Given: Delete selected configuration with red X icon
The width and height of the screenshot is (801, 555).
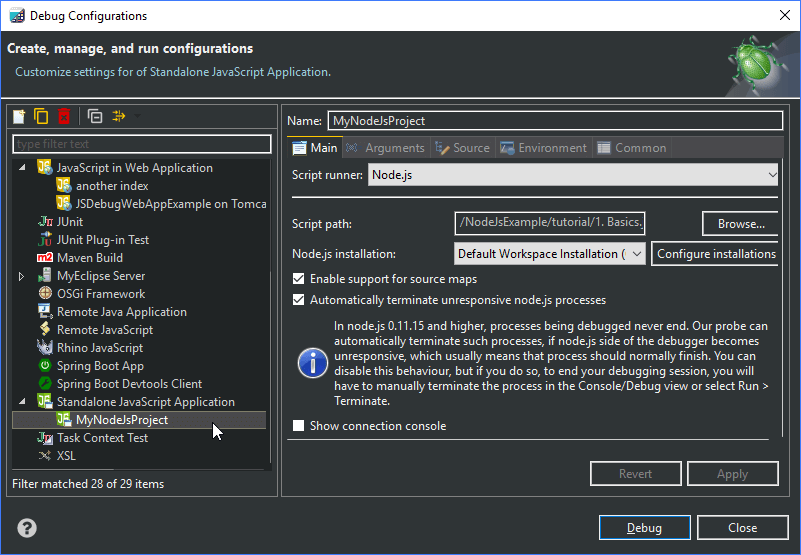Looking at the screenshot, I should point(64,117).
